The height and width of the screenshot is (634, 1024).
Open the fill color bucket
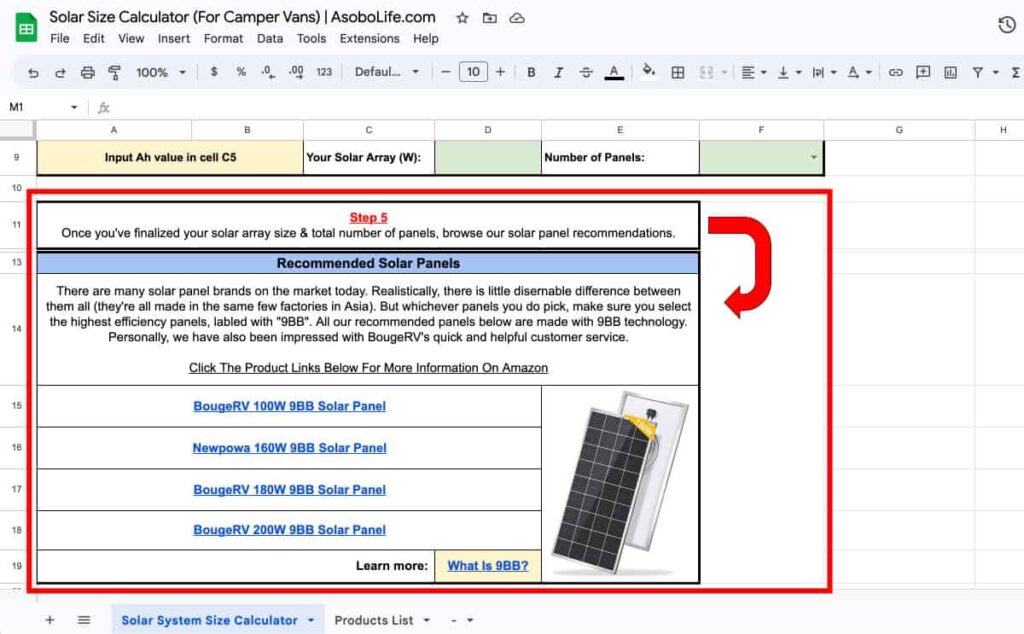pyautogui.click(x=648, y=71)
